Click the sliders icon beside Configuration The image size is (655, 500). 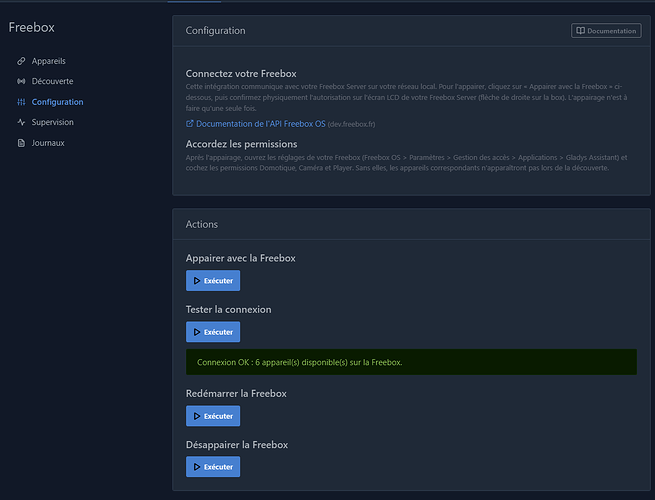tap(21, 102)
